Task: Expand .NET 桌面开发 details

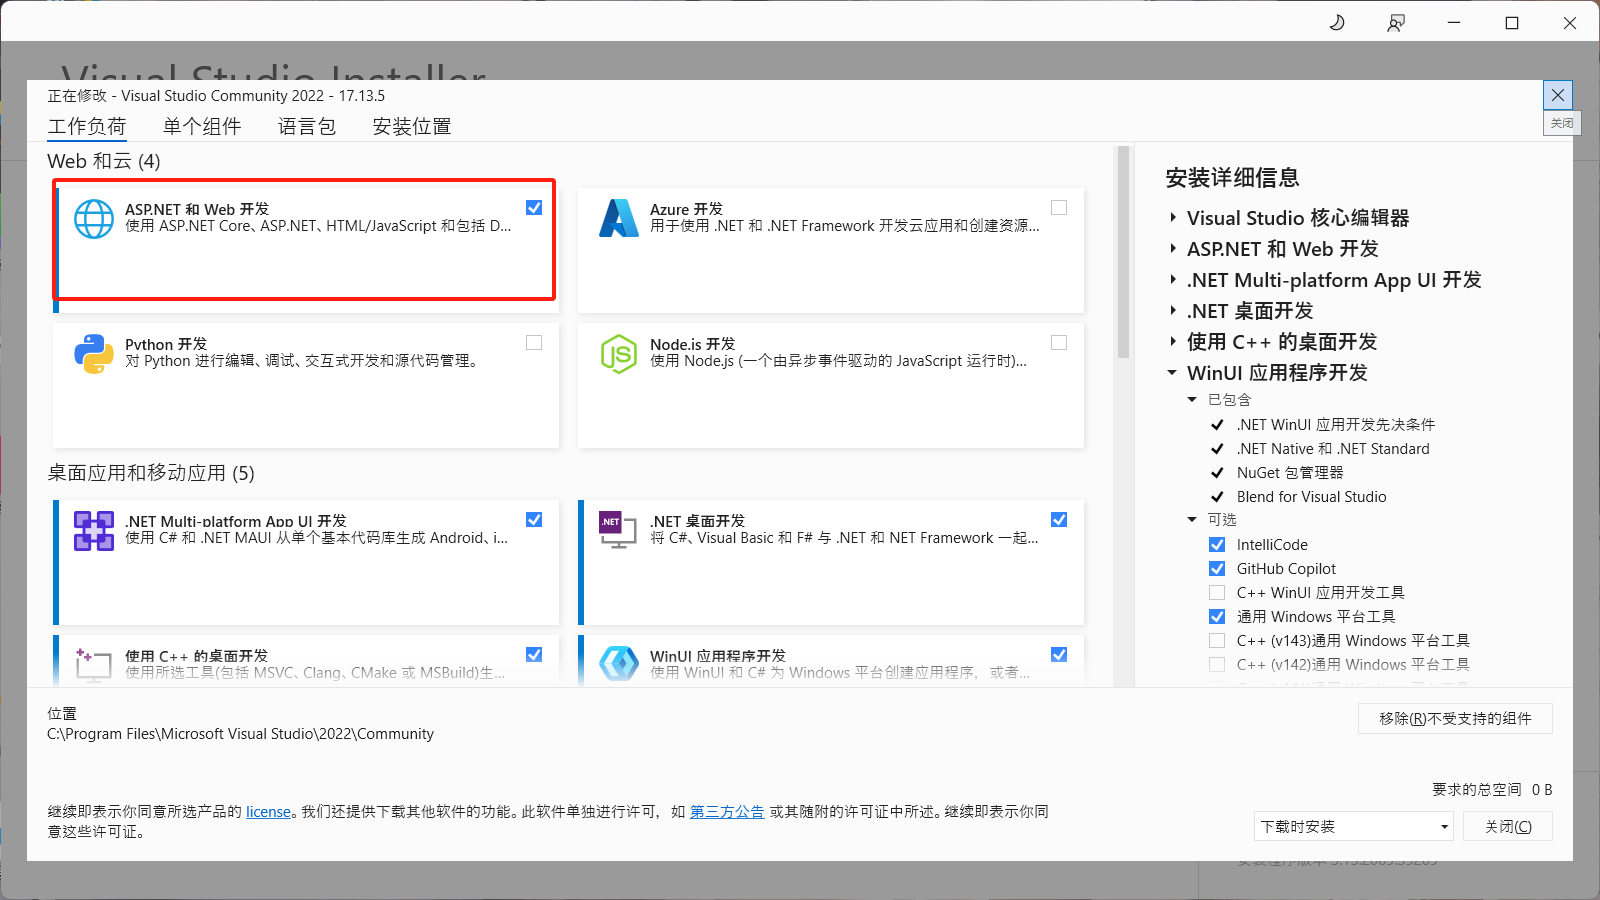Action: pyautogui.click(x=1173, y=311)
